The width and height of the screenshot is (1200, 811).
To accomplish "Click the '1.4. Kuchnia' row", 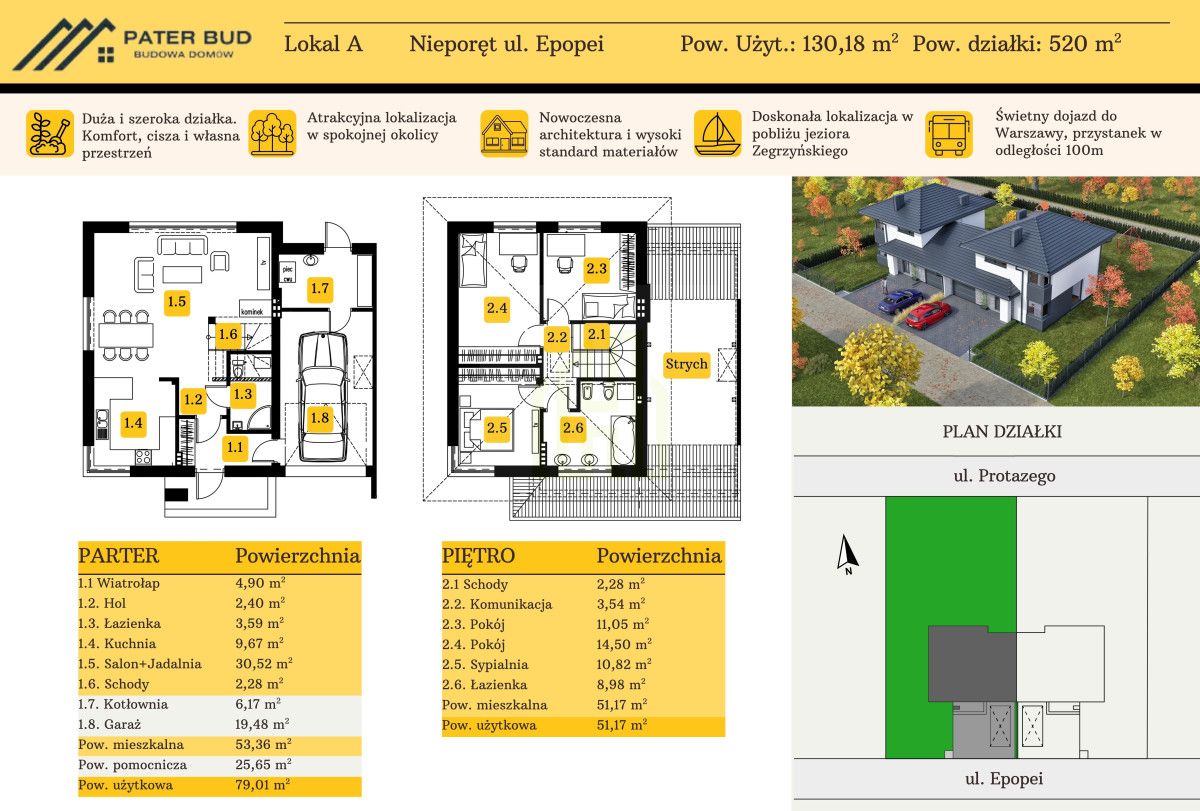I will (x=219, y=643).
